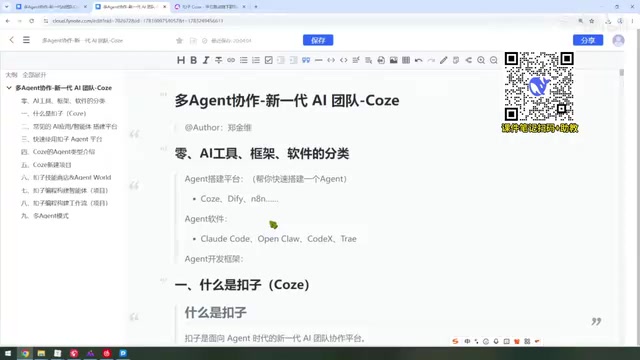This screenshot has height=360, width=640.
Task: Open the user avatar profile menu
Action: [618, 40]
